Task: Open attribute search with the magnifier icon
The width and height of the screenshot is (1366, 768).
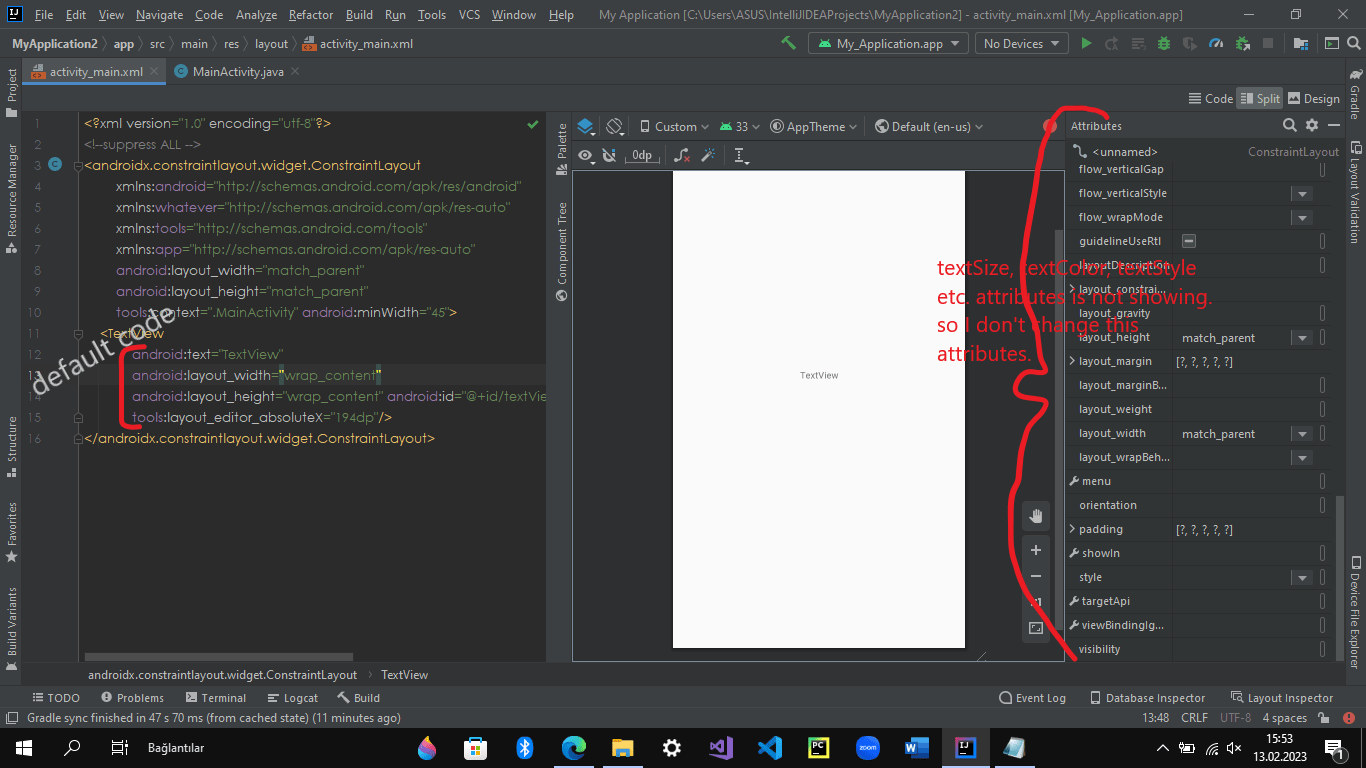Action: (1289, 126)
